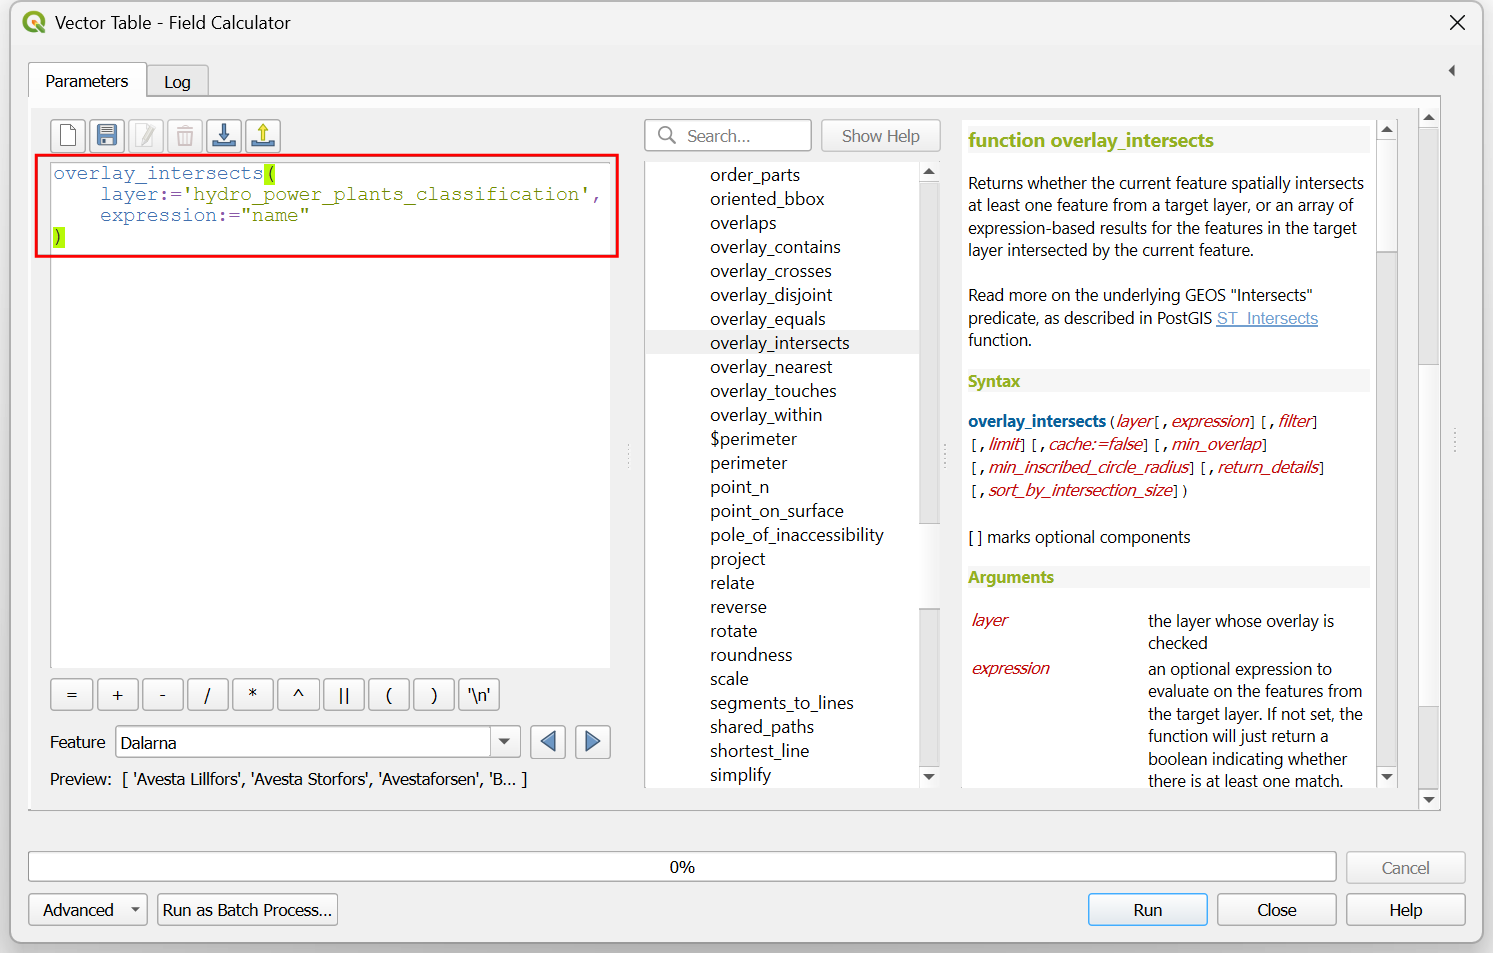Click Run as Batch Process
This screenshot has height=953, width=1493.
pyautogui.click(x=247, y=910)
